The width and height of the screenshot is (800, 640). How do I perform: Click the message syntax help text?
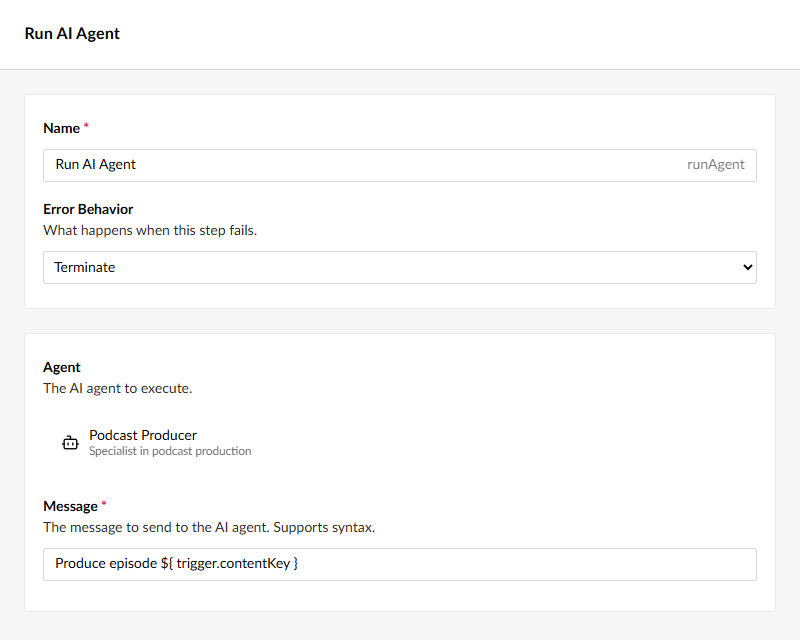point(209,527)
